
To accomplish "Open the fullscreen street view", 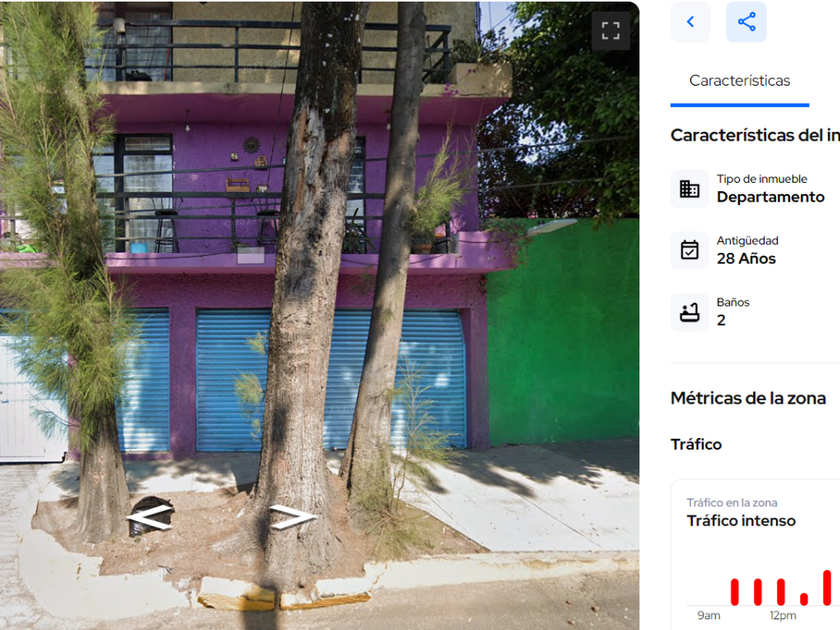I will (x=611, y=31).
